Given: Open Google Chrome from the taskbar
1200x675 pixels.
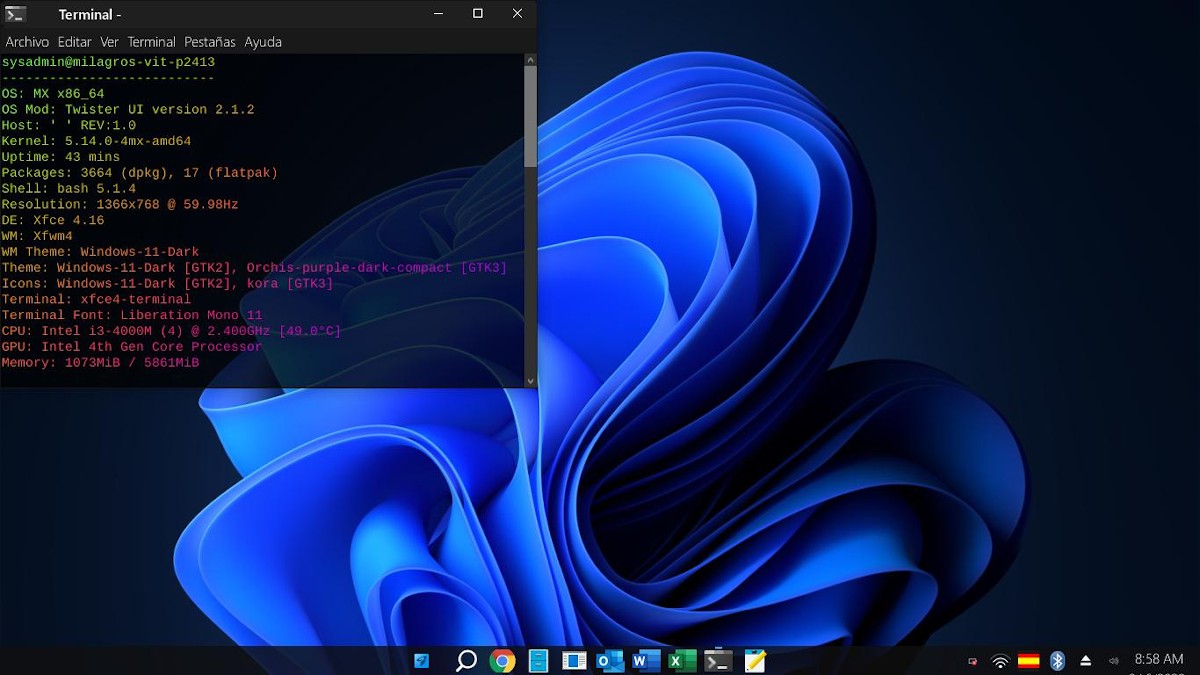Looking at the screenshot, I should click(502, 660).
